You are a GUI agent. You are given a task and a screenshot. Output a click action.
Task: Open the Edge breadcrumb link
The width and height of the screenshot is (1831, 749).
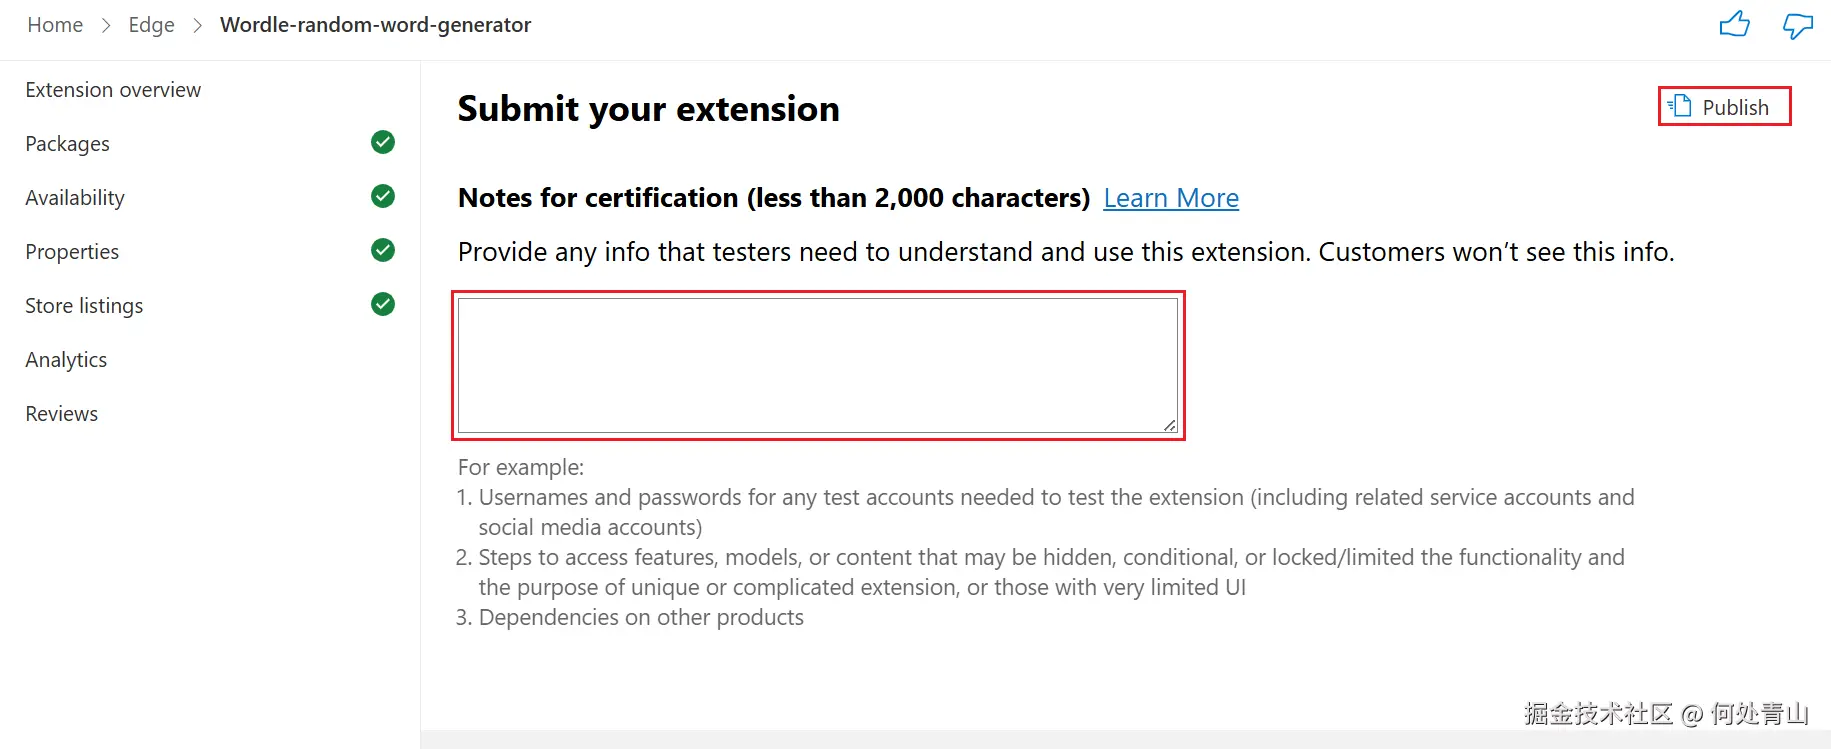[x=151, y=24]
